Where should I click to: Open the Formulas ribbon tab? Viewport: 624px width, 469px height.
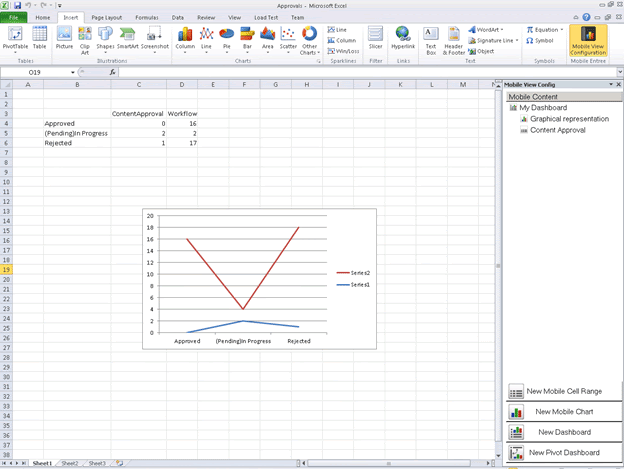(x=146, y=17)
